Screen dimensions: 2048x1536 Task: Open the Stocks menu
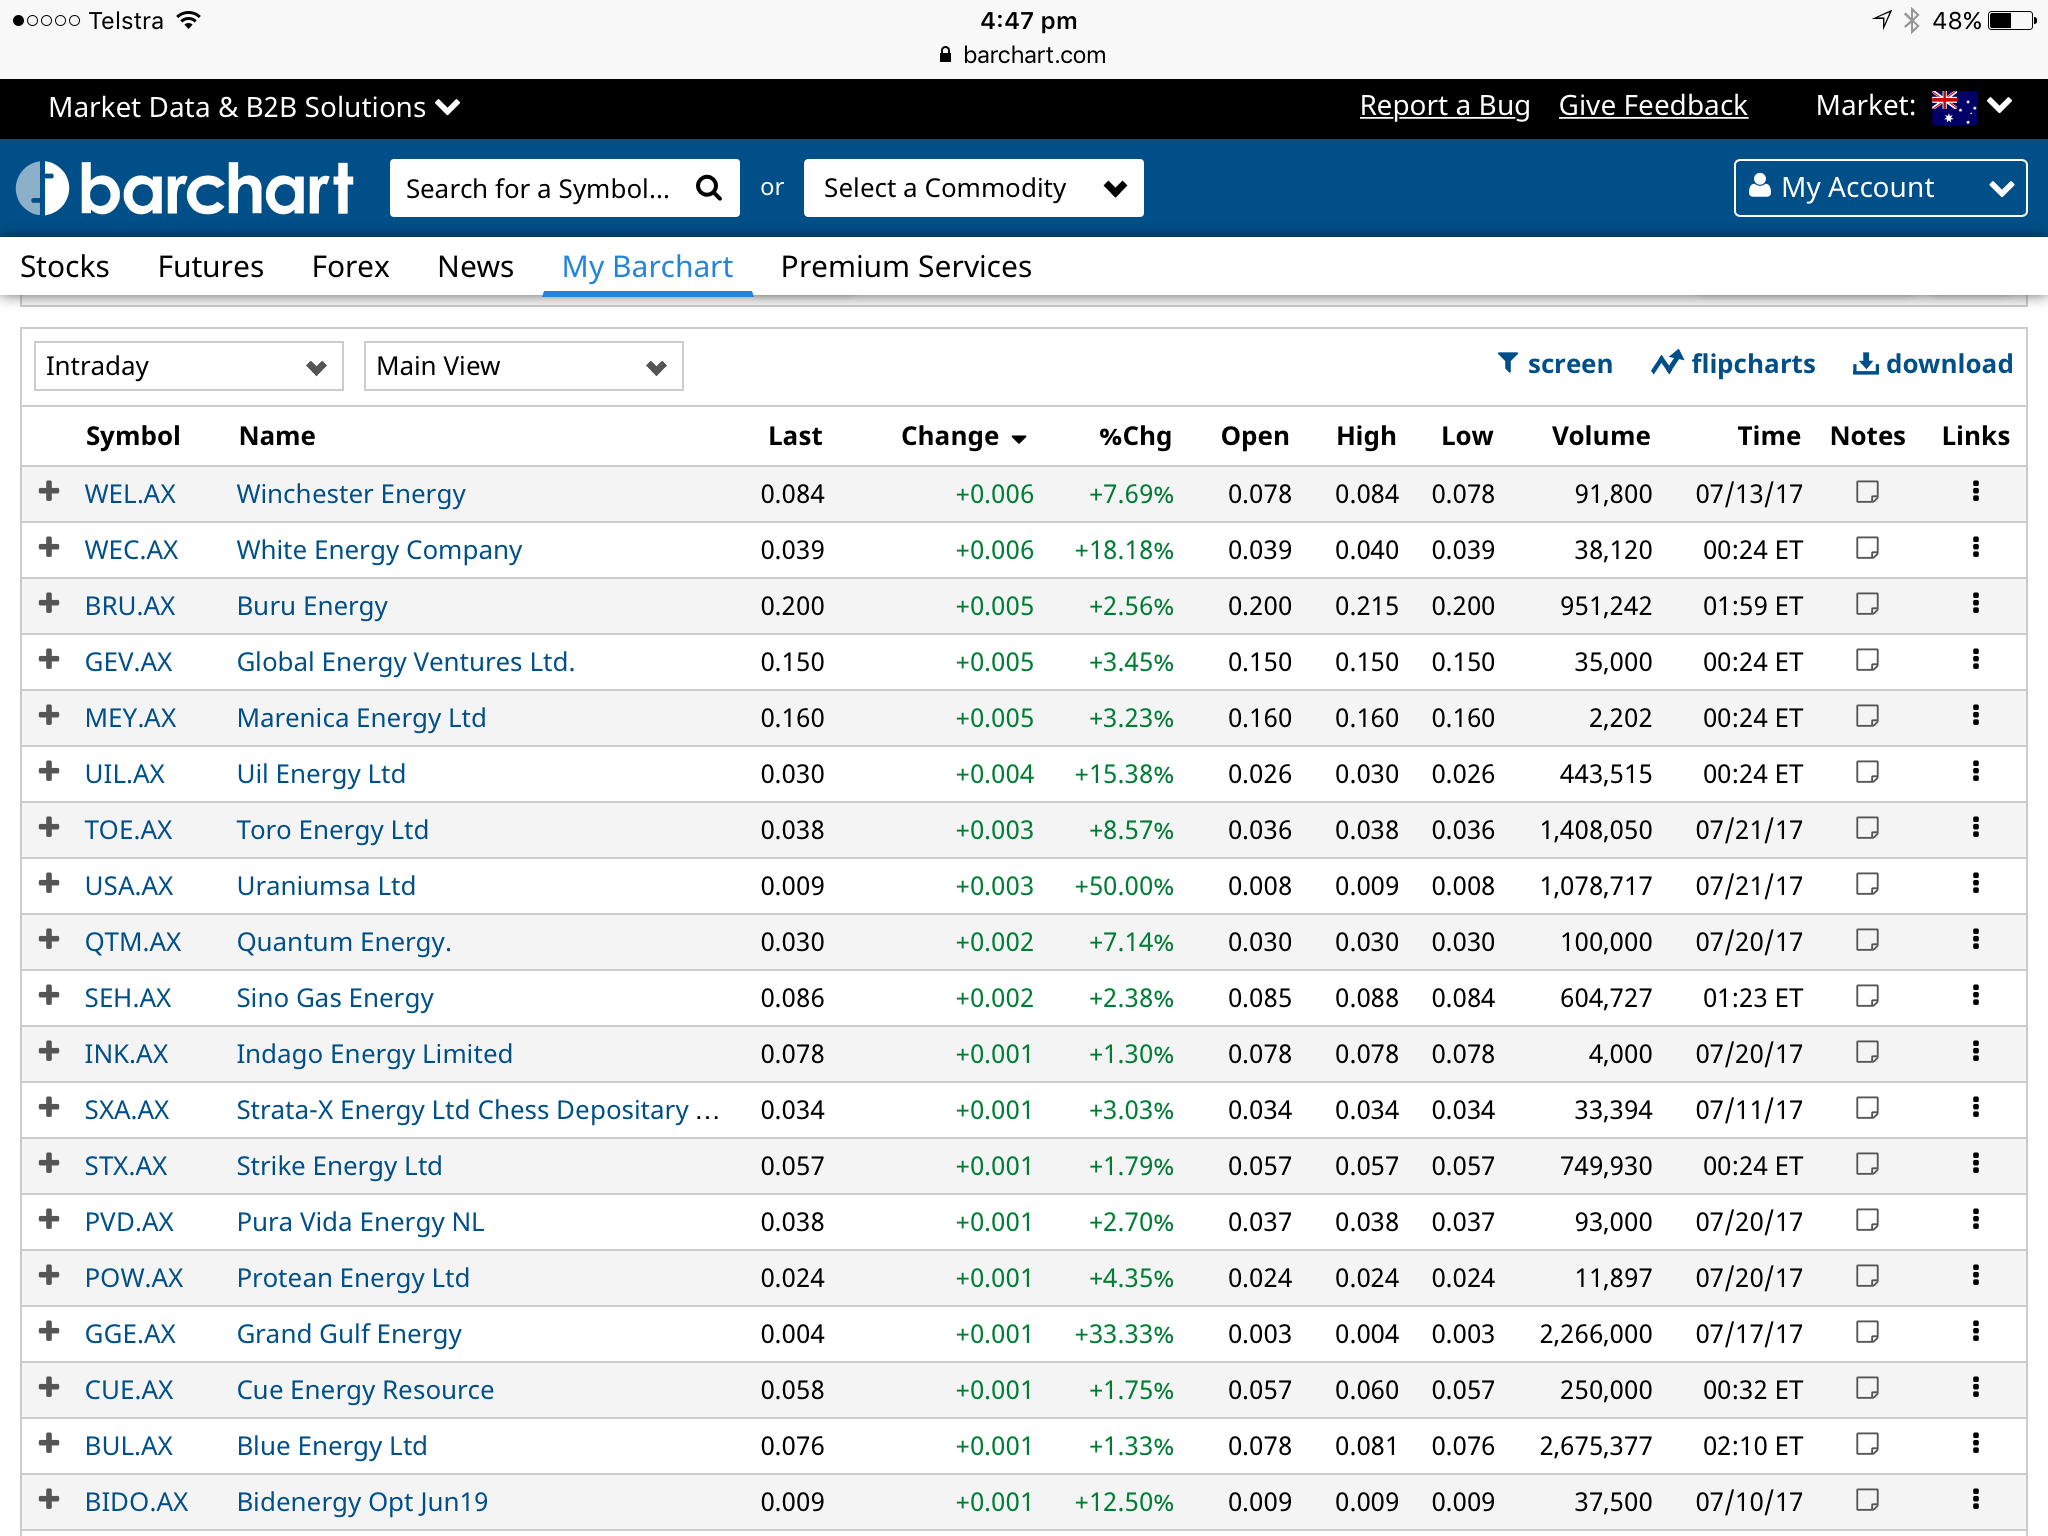click(x=65, y=267)
